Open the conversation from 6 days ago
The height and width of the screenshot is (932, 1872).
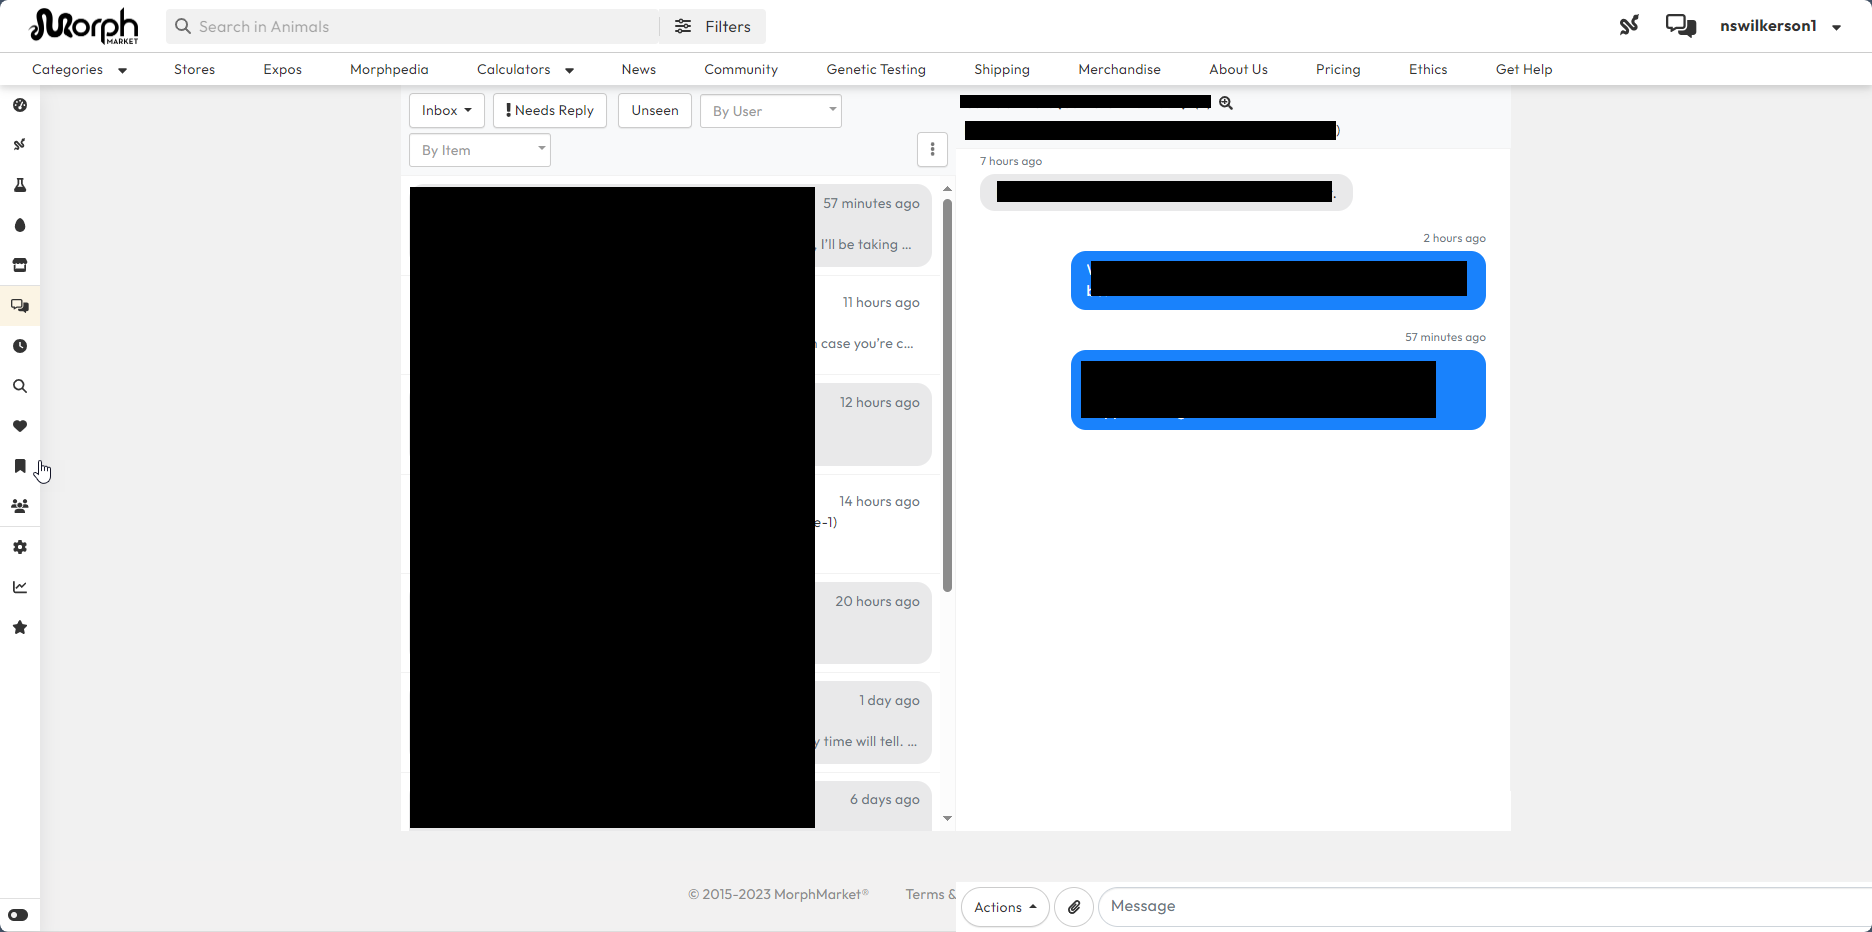(670, 805)
